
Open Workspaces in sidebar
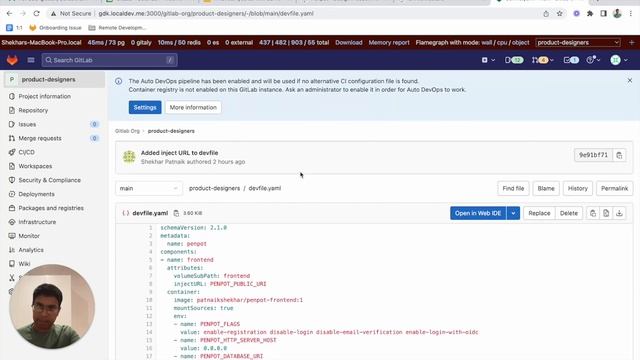35,166
